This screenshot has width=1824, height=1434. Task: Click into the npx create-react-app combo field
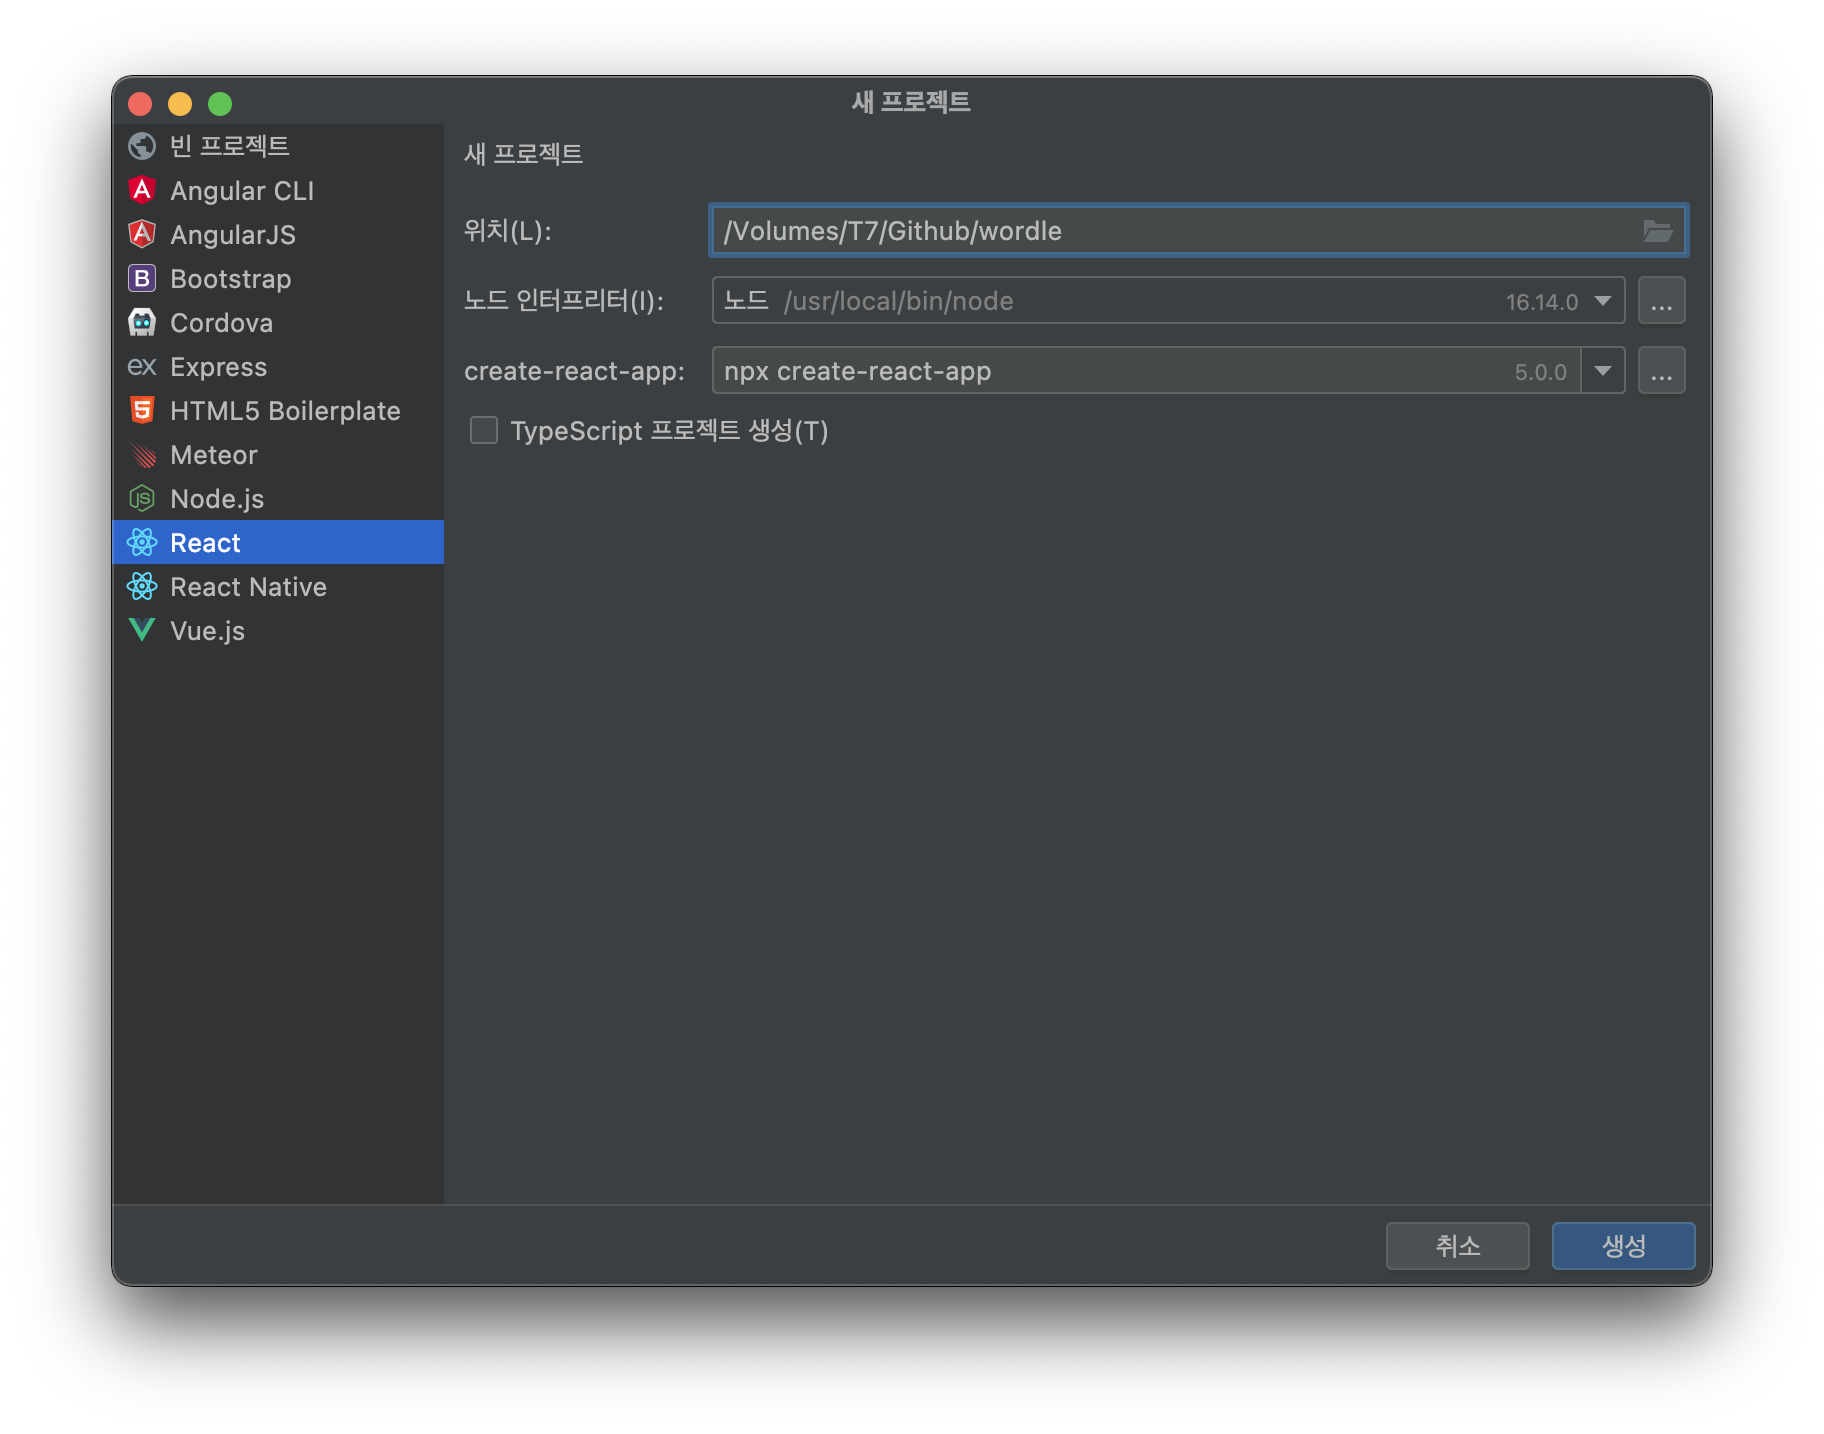pos(1146,371)
